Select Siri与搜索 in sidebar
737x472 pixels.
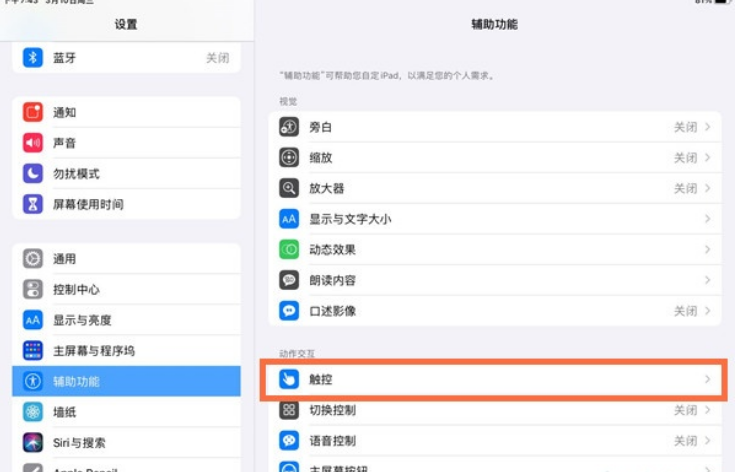pyautogui.click(x=79, y=443)
